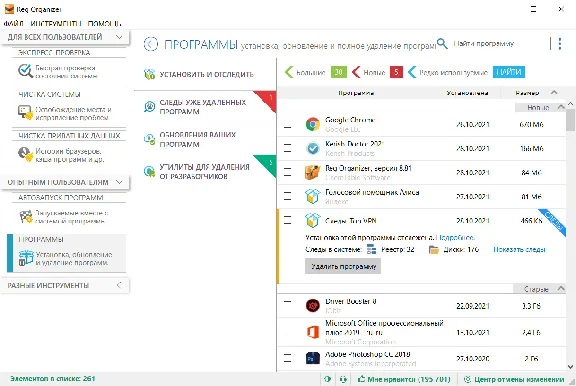Collapse the Опытным пользователям section
Viewport: 576px width, 386px height.
119,182
